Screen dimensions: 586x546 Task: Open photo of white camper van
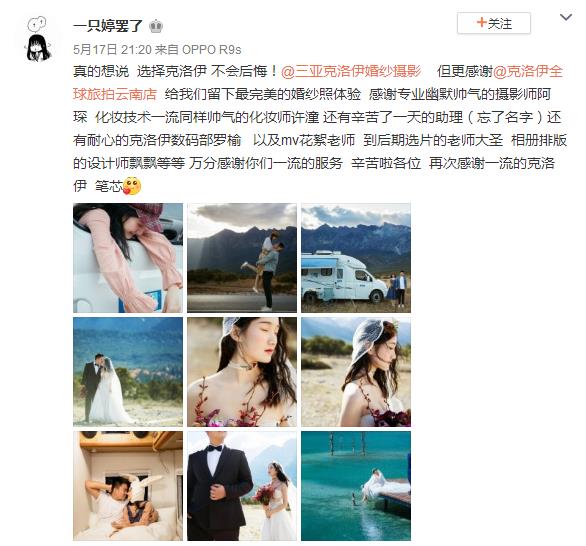[x=356, y=258]
